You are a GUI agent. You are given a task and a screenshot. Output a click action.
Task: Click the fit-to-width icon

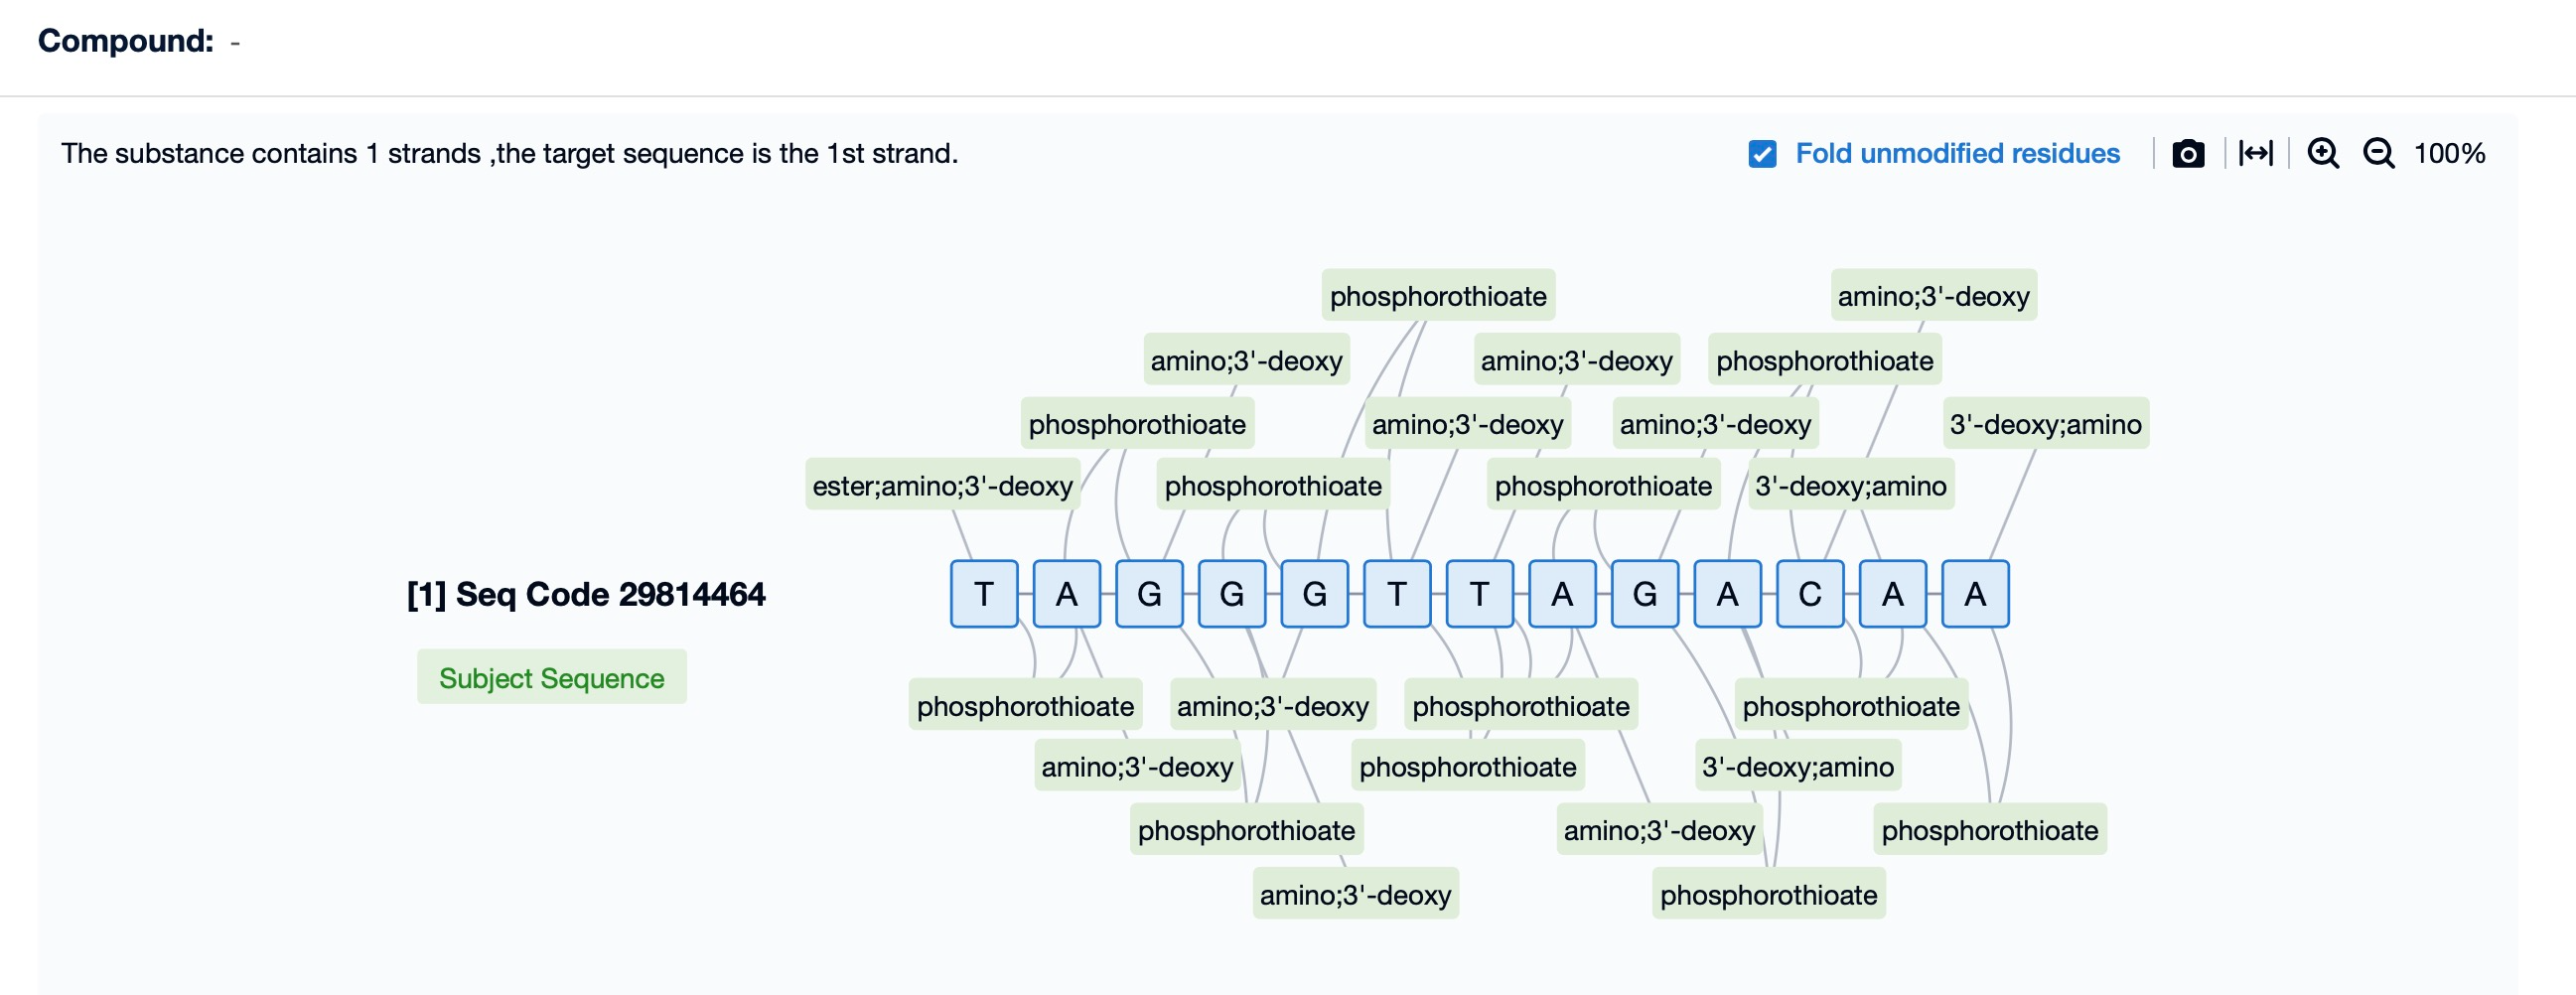click(2255, 153)
